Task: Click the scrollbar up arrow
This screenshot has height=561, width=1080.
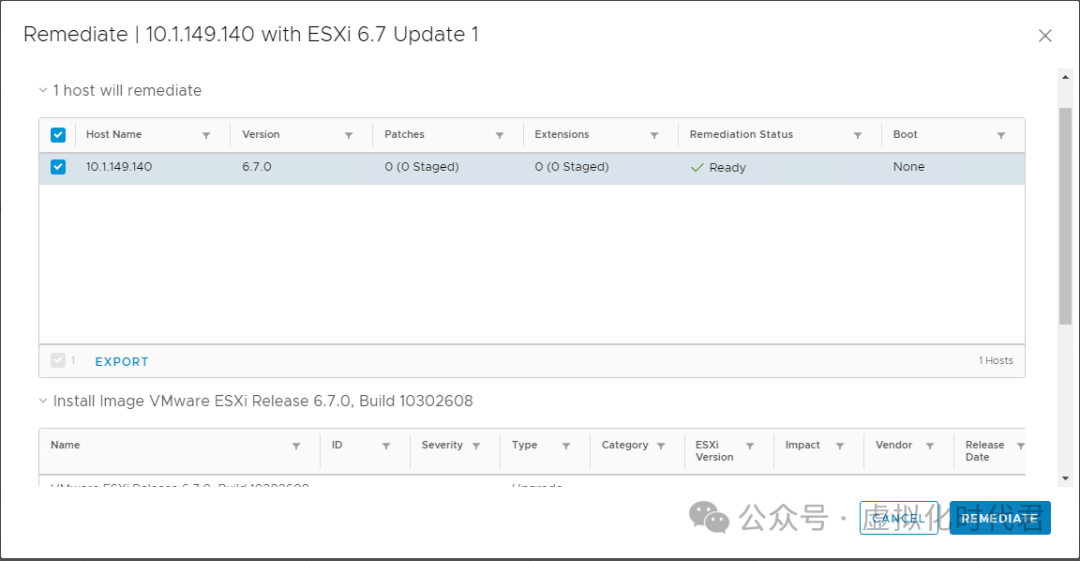Action: point(1066,77)
